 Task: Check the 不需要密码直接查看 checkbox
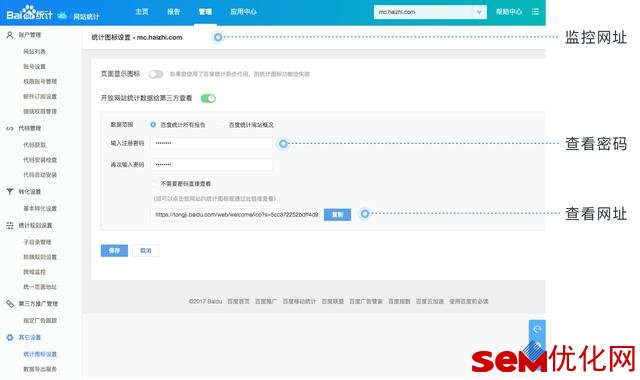pyautogui.click(x=154, y=184)
